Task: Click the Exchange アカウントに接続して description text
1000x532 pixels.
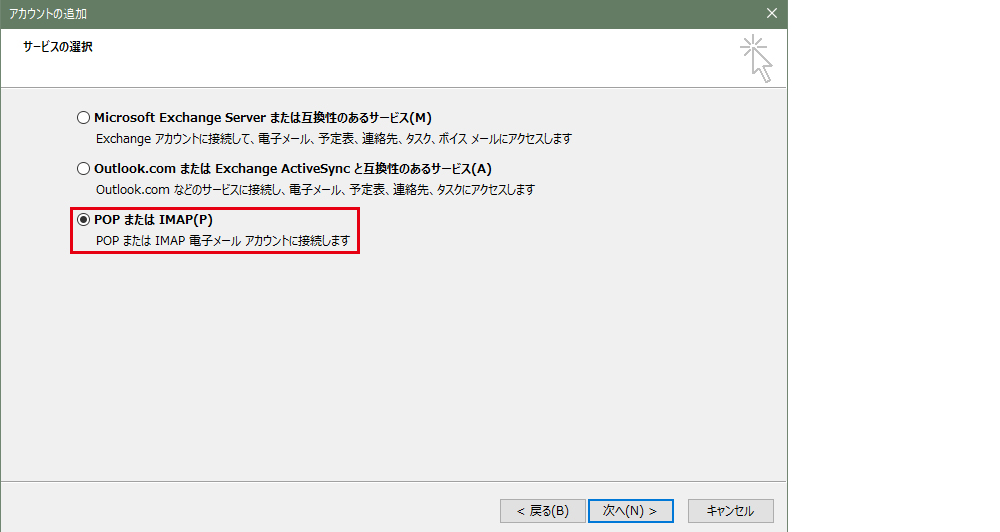Action: (x=334, y=138)
